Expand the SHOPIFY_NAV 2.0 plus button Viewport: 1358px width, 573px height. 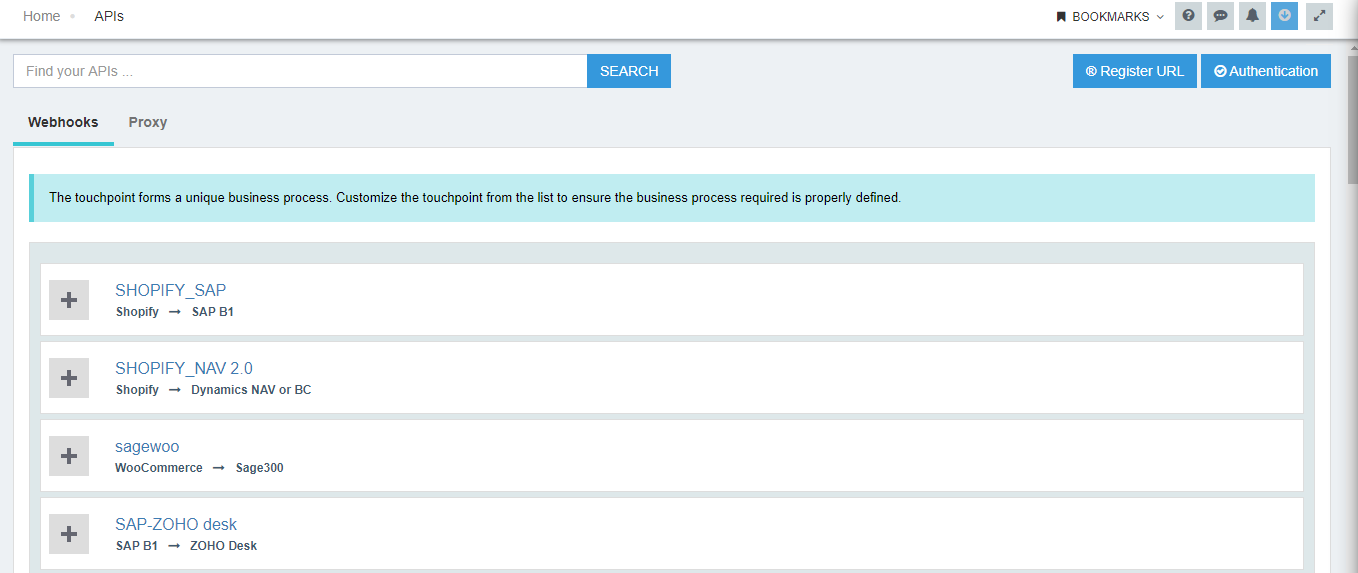click(x=69, y=378)
